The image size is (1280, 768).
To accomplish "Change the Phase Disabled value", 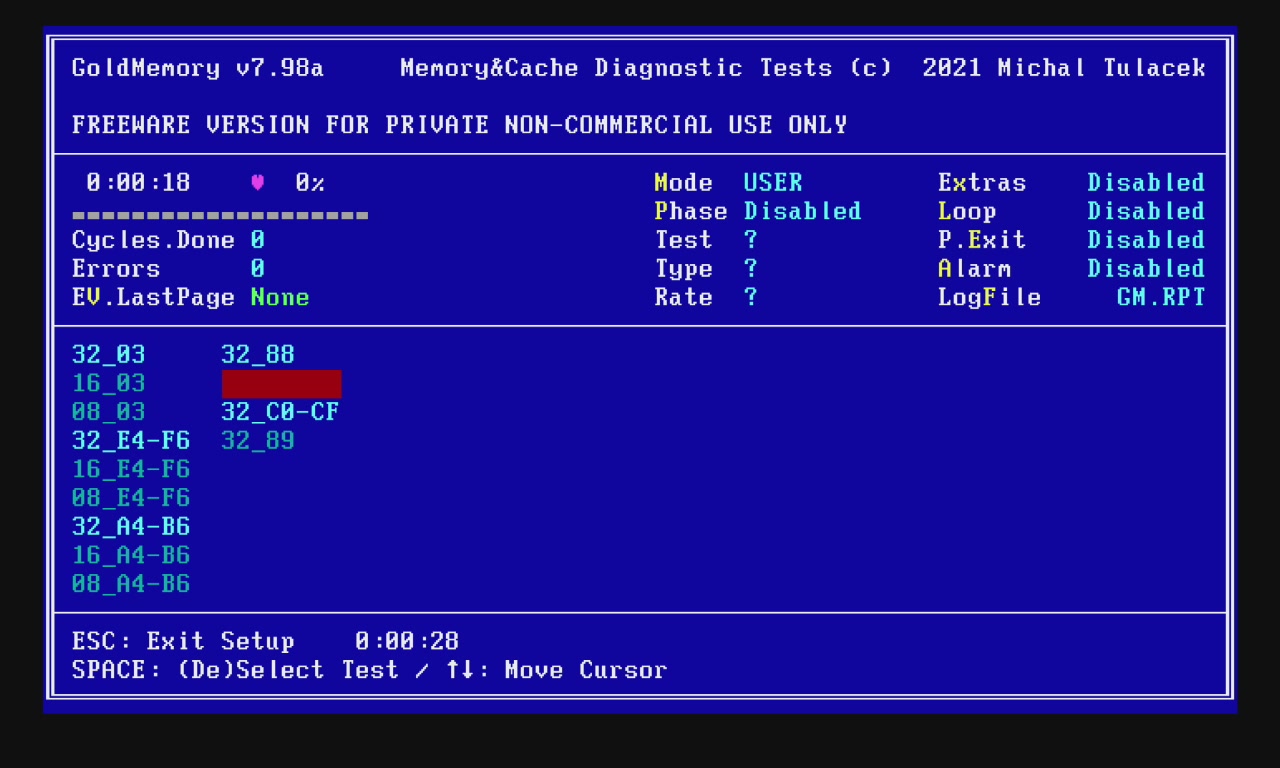I will [x=802, y=212].
